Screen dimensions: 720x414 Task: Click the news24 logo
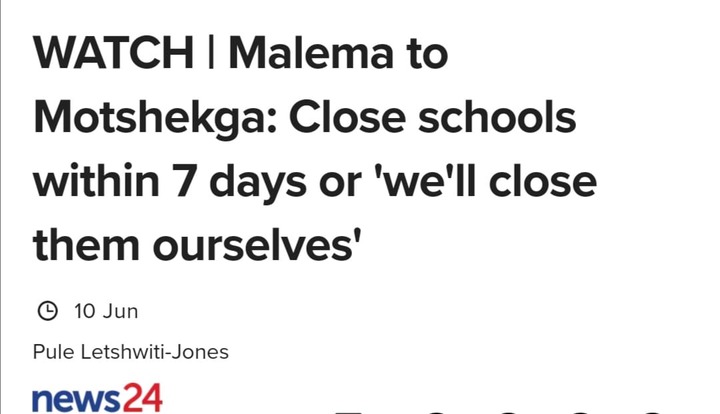[97, 396]
